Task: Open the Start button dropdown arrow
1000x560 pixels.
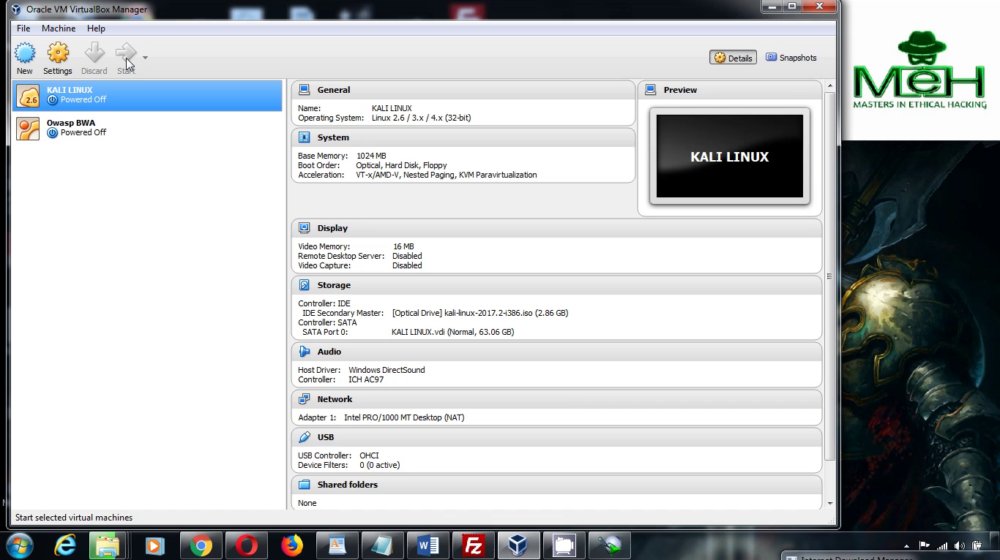Action: click(x=145, y=57)
